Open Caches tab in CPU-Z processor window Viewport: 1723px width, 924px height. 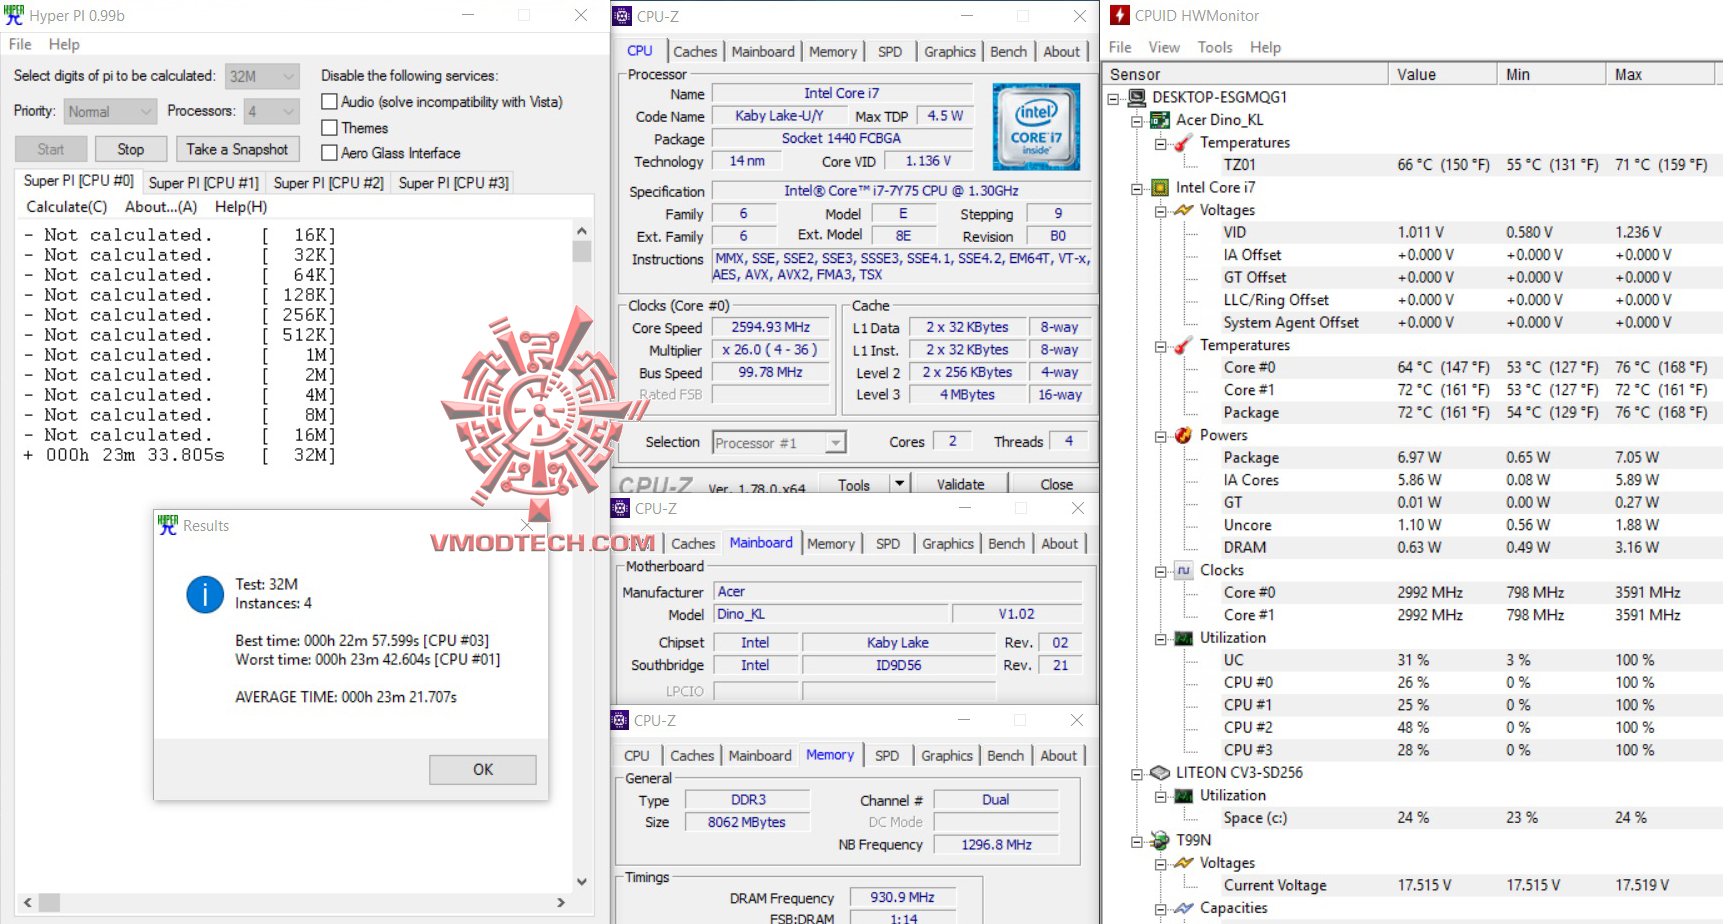(695, 52)
